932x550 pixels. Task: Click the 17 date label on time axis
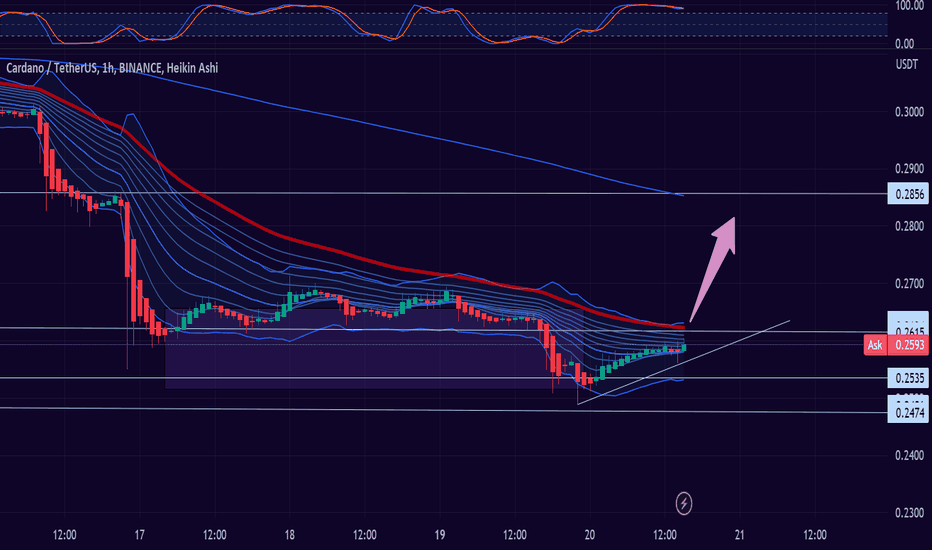139,535
